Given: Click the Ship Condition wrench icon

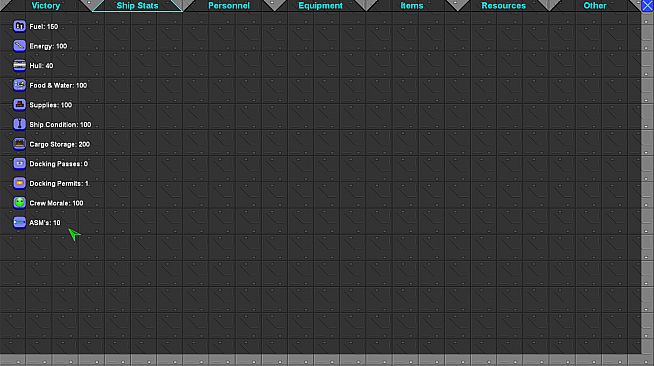Looking at the screenshot, I should [19, 124].
